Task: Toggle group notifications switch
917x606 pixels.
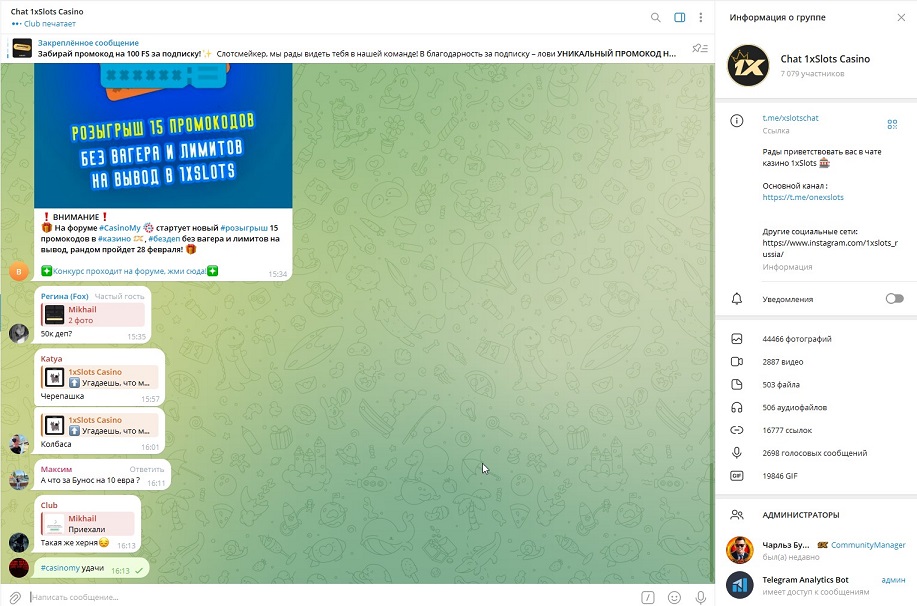Action: click(x=894, y=299)
